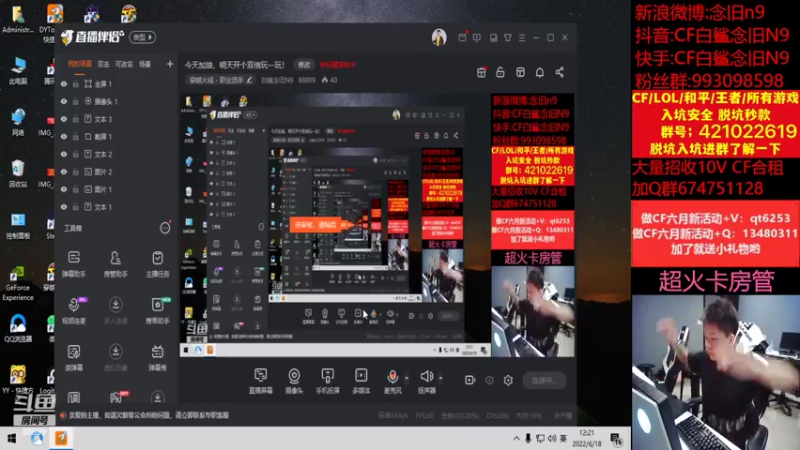Click the 直播中 streaming status button
This screenshot has height=450, width=800.
tap(544, 381)
